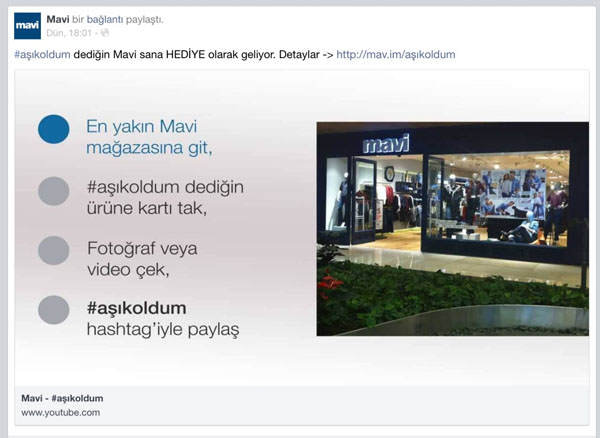Select gray circle beside "Fotoğraf veya video çek"

53,250
